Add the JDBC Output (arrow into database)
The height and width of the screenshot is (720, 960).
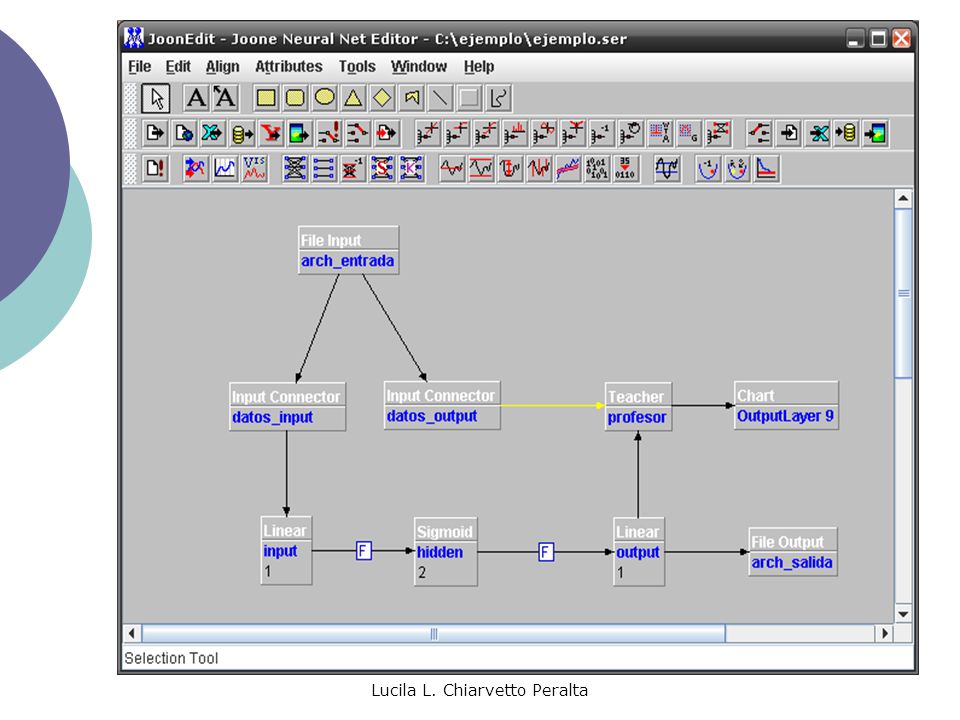847,133
